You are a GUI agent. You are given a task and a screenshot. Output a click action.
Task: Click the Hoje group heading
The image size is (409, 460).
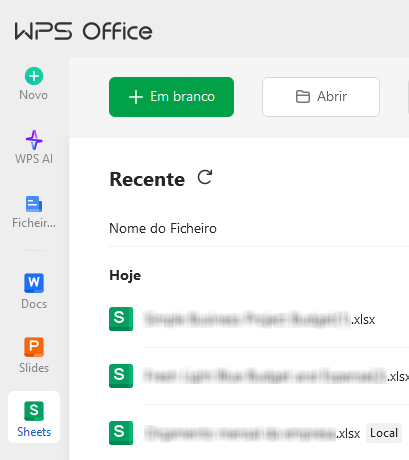[125, 276]
